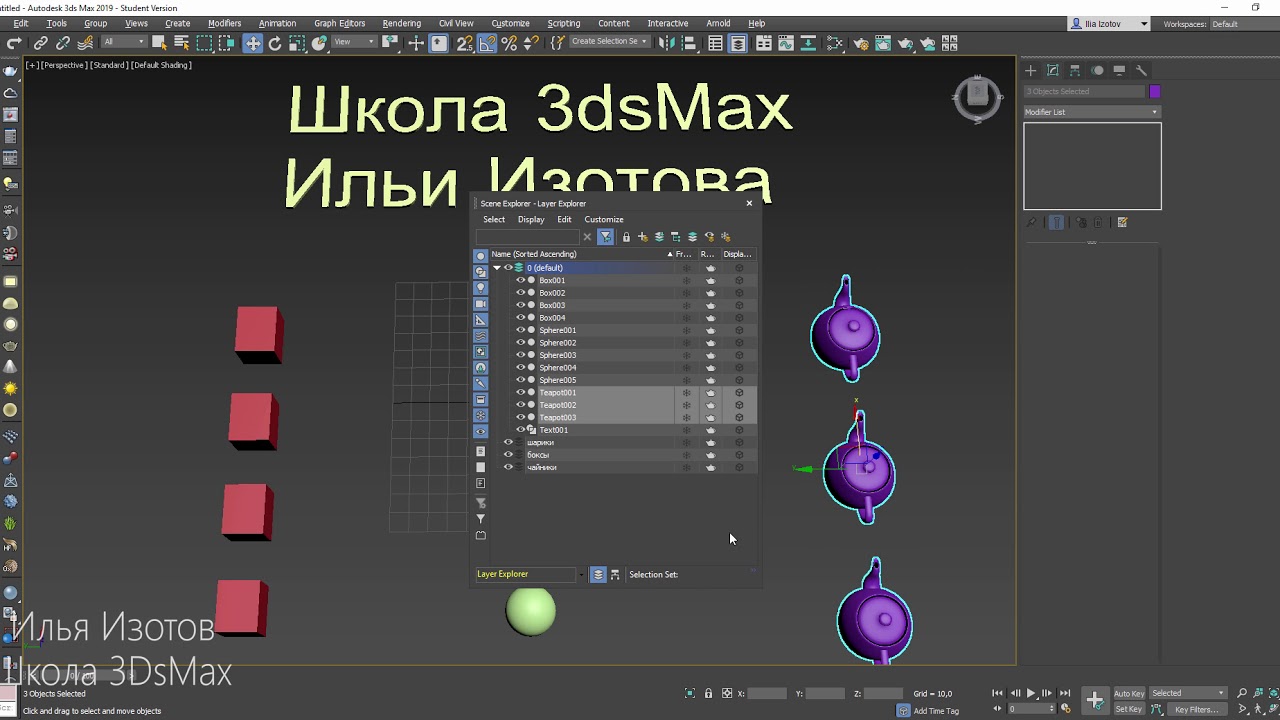
Task: Click the Scene Explorer search field
Action: click(527, 237)
